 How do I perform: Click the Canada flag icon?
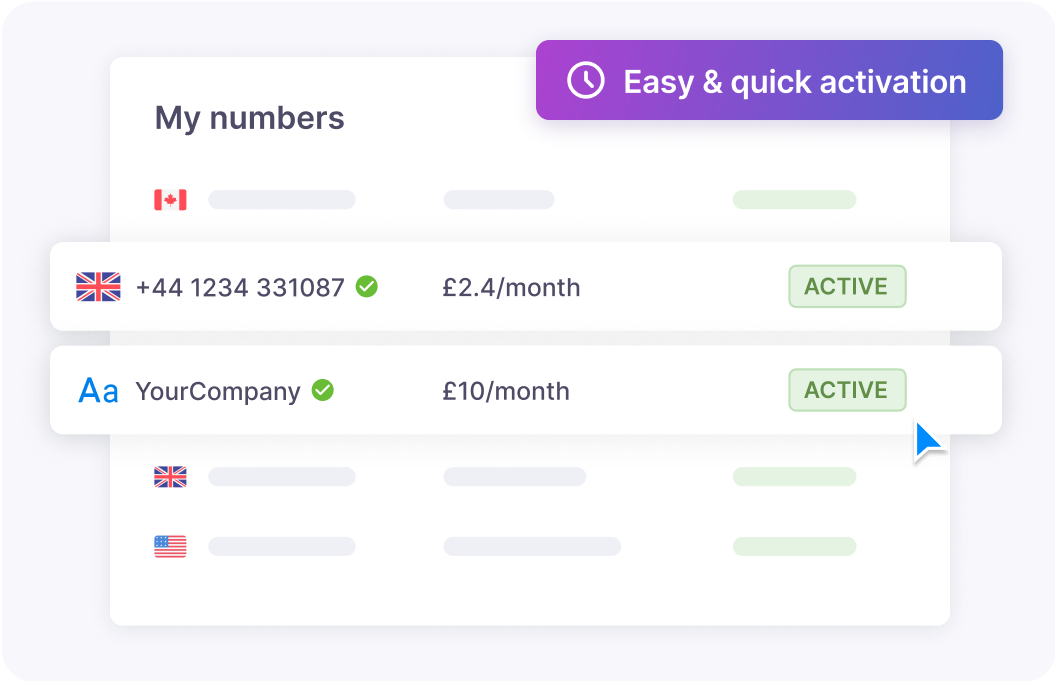click(x=170, y=200)
